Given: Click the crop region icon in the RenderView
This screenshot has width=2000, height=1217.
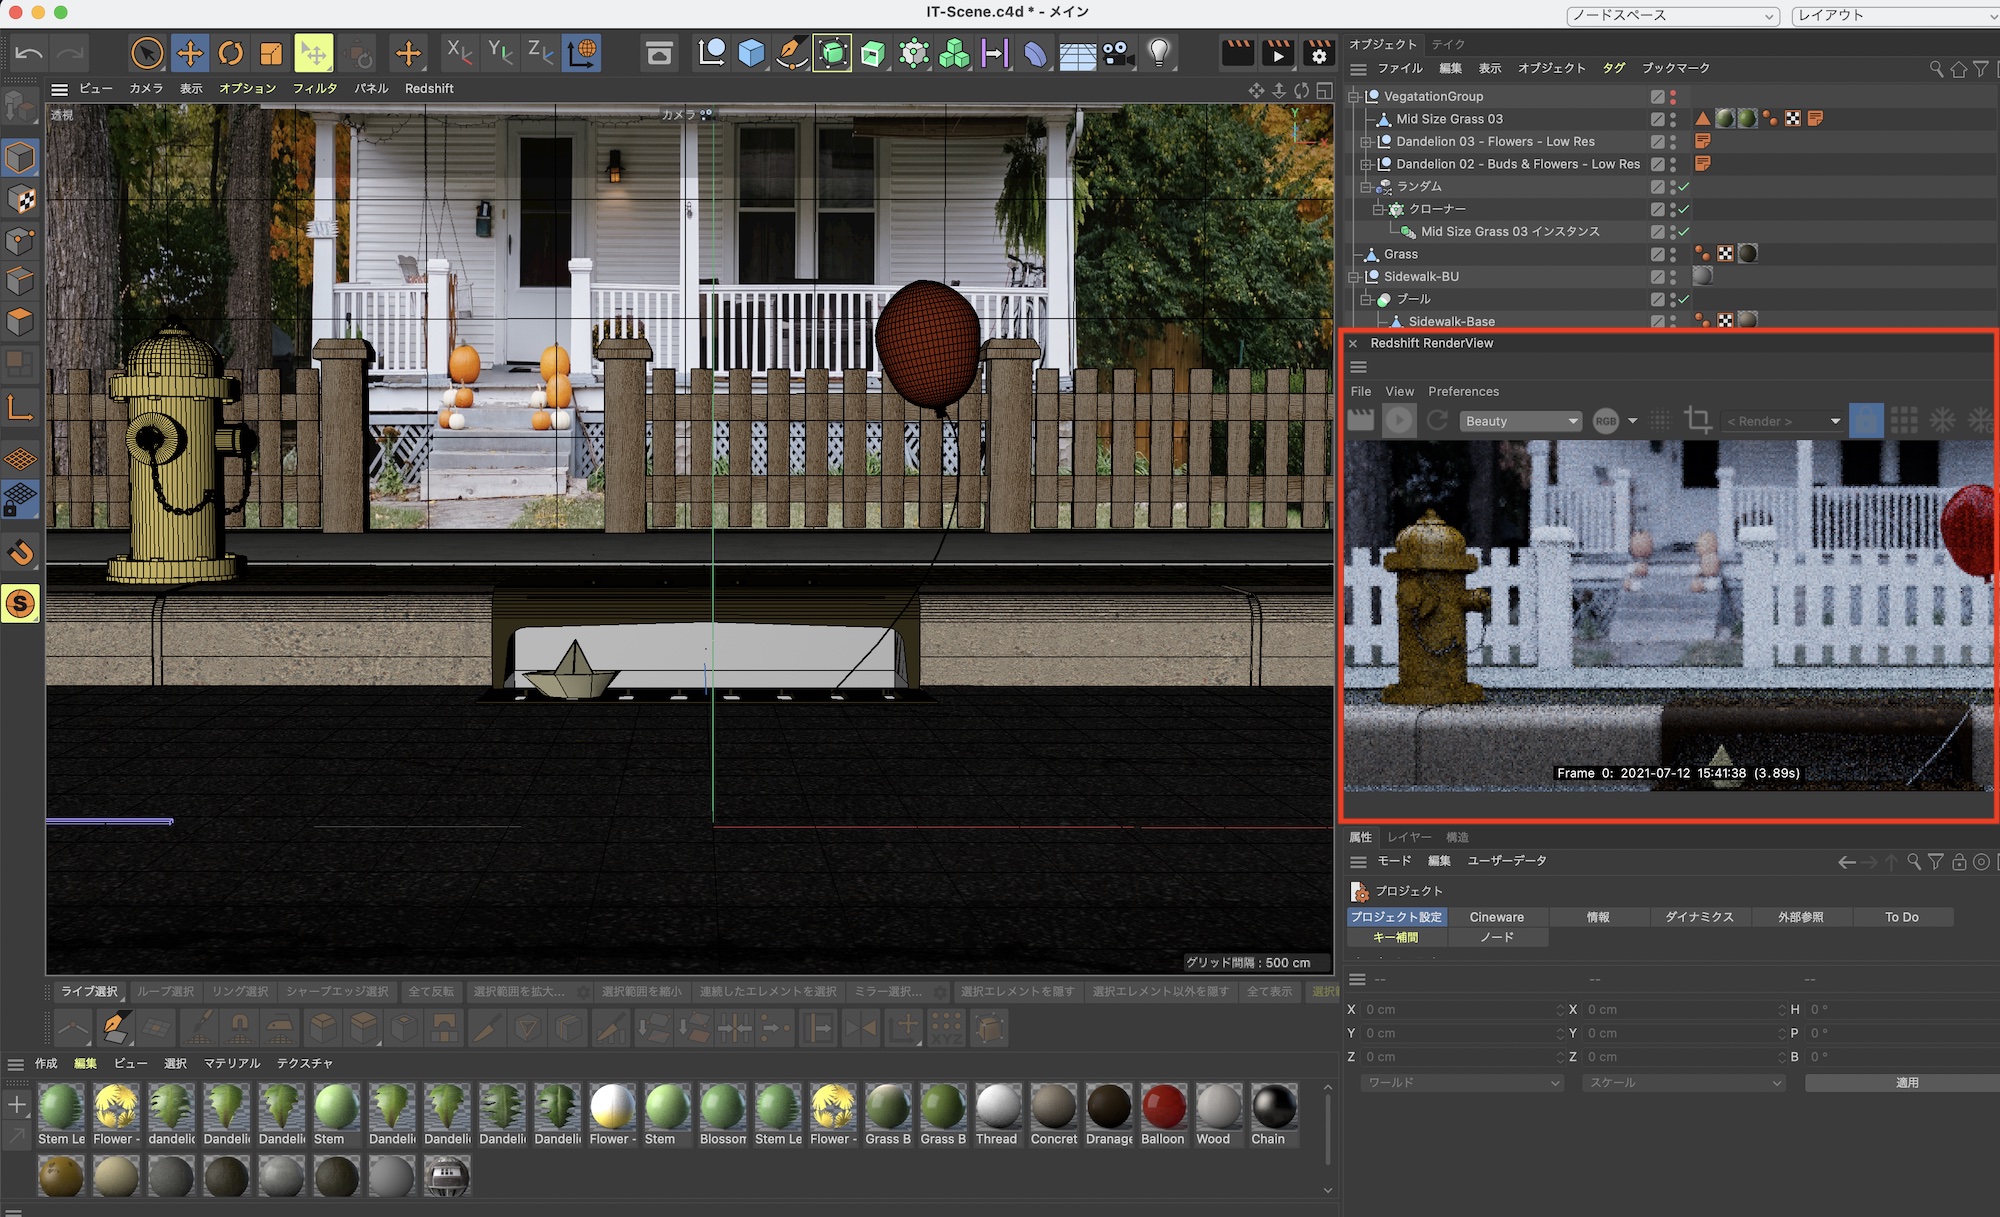Looking at the screenshot, I should point(1697,421).
